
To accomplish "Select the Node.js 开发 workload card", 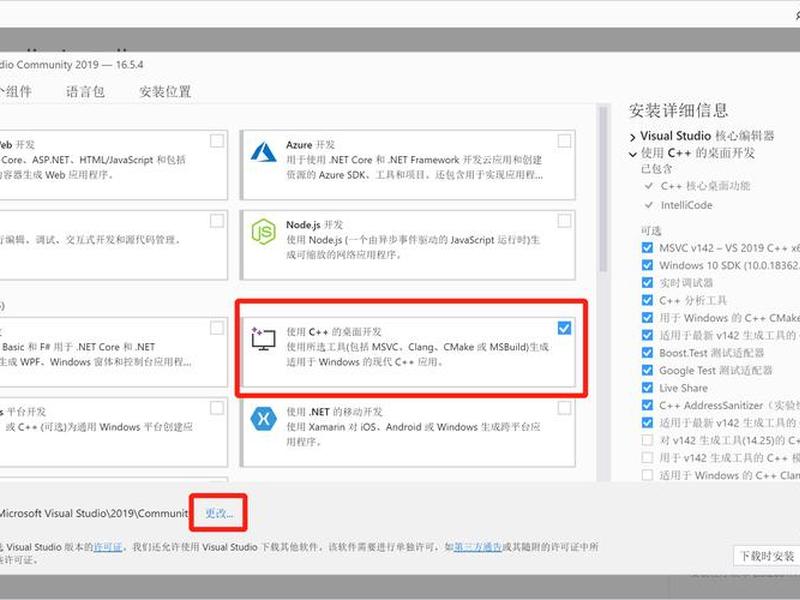I will [x=409, y=245].
